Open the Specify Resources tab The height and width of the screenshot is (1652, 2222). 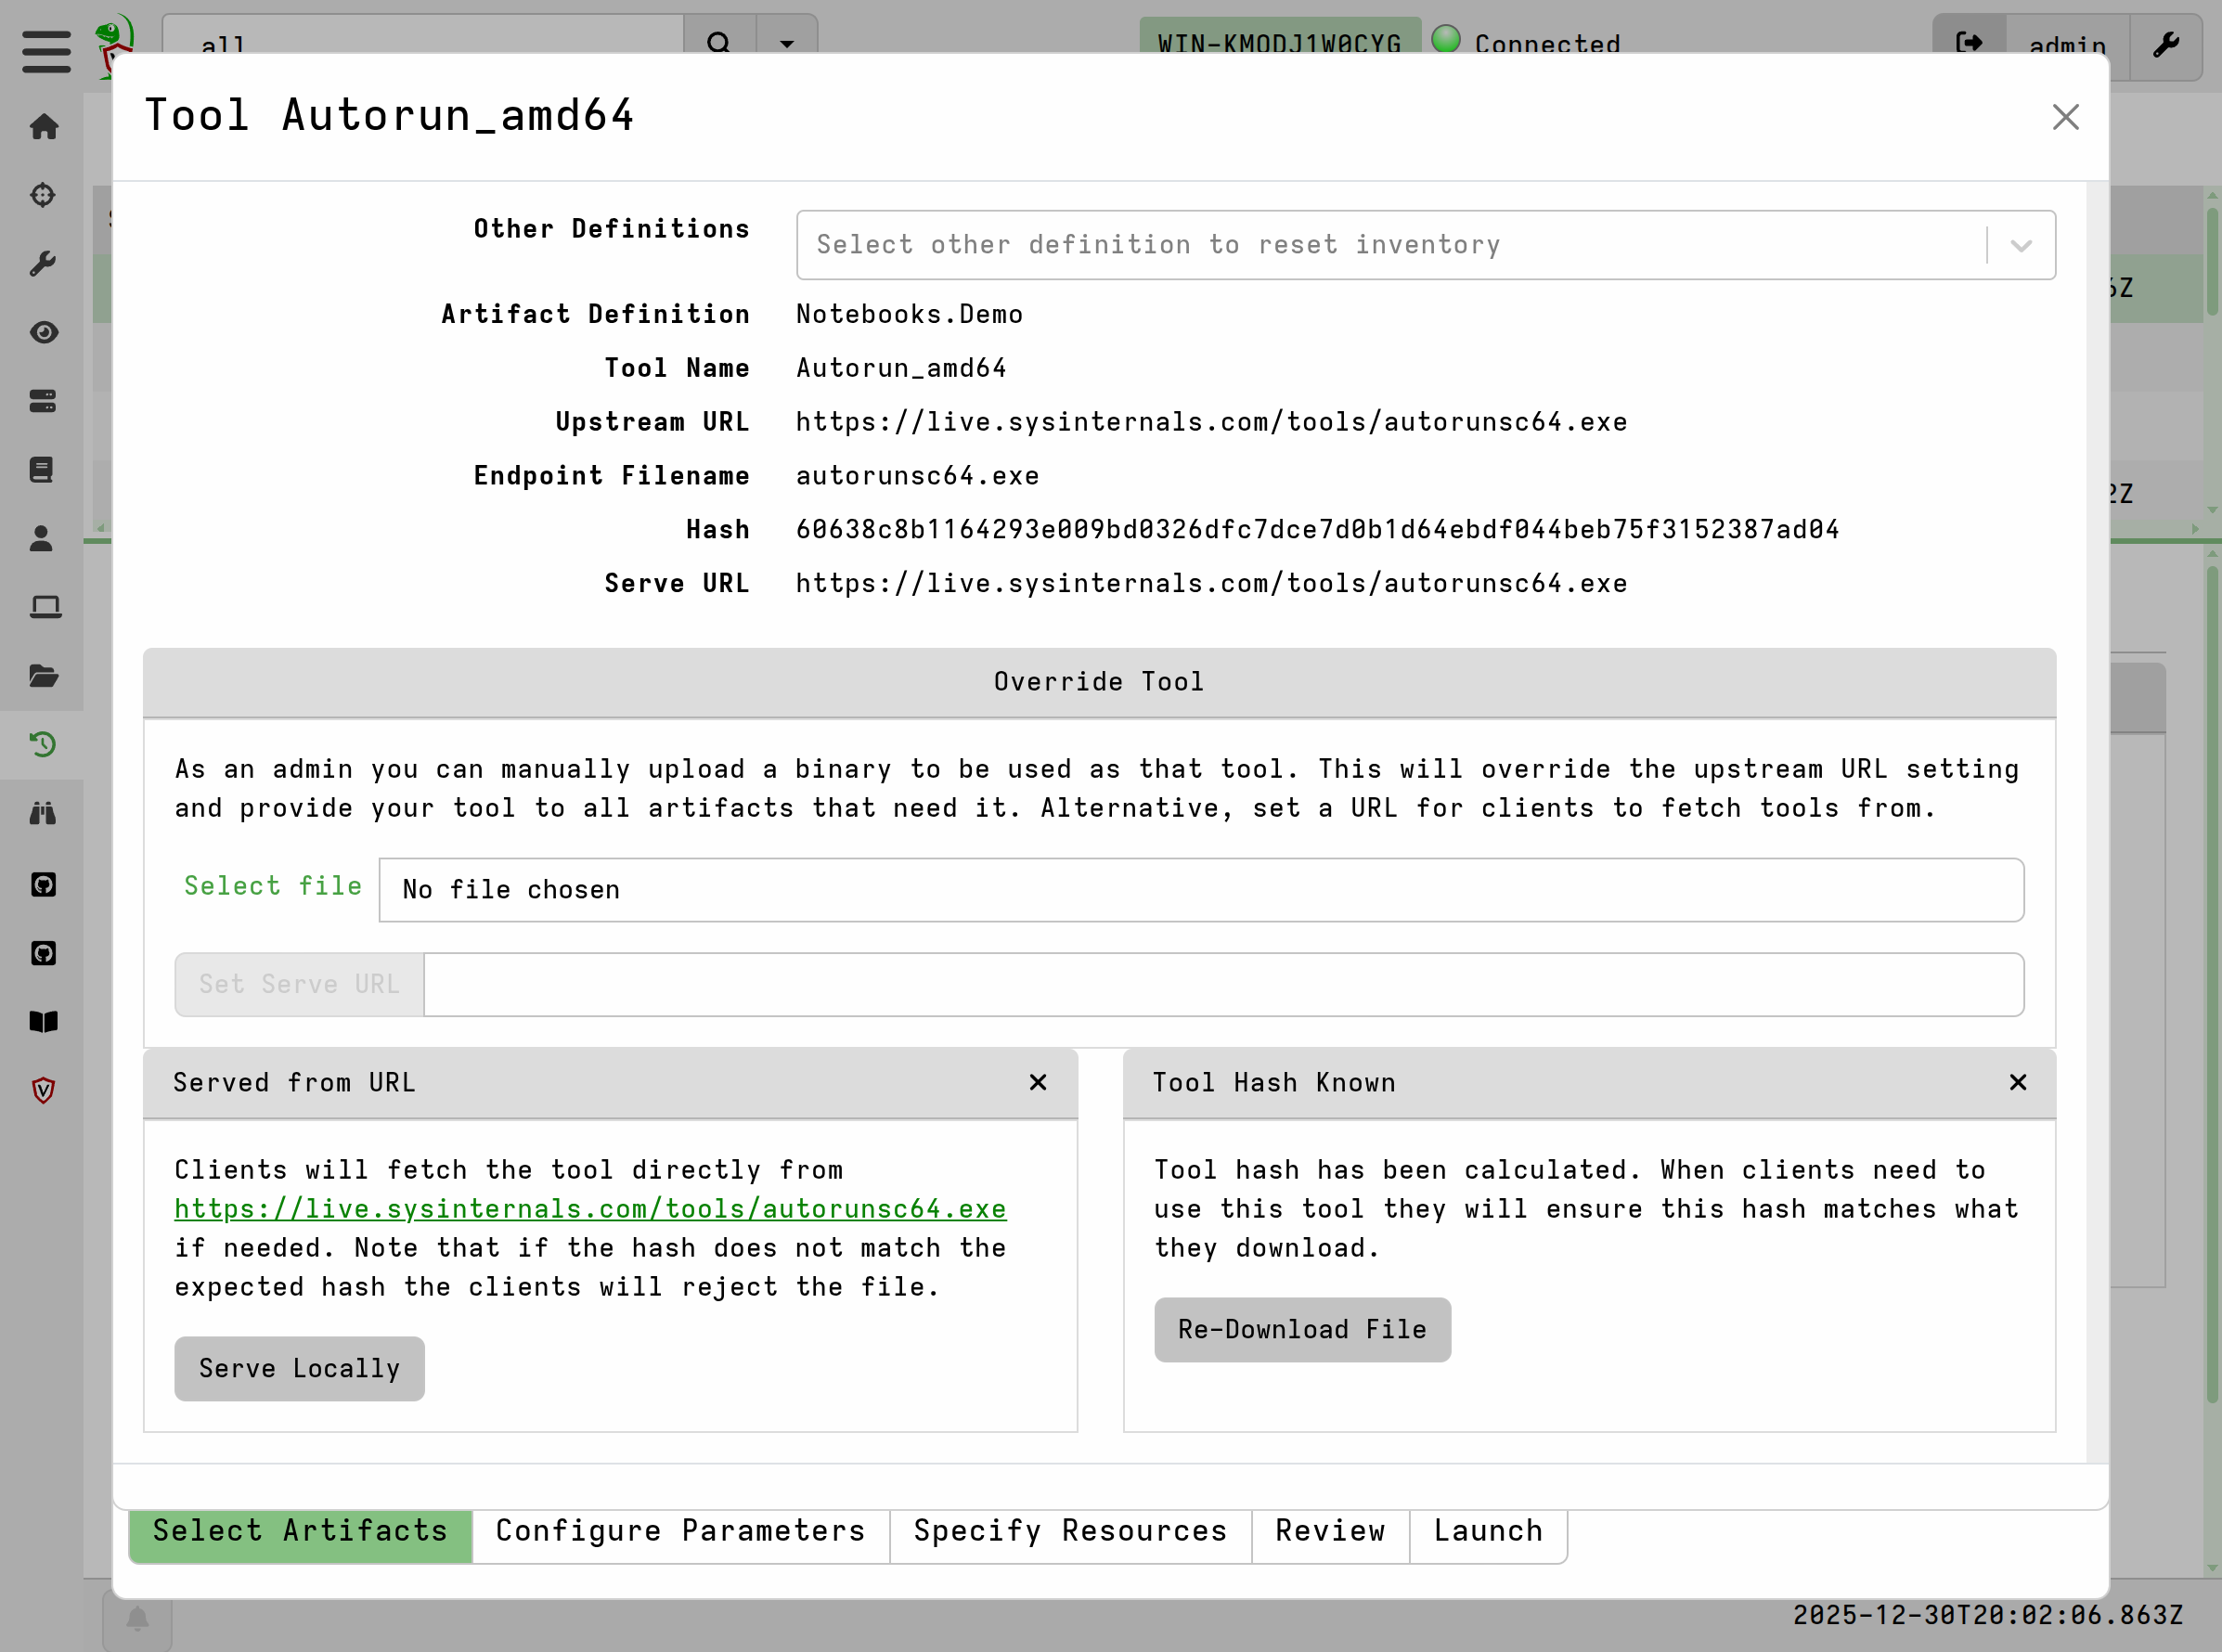click(x=1069, y=1530)
